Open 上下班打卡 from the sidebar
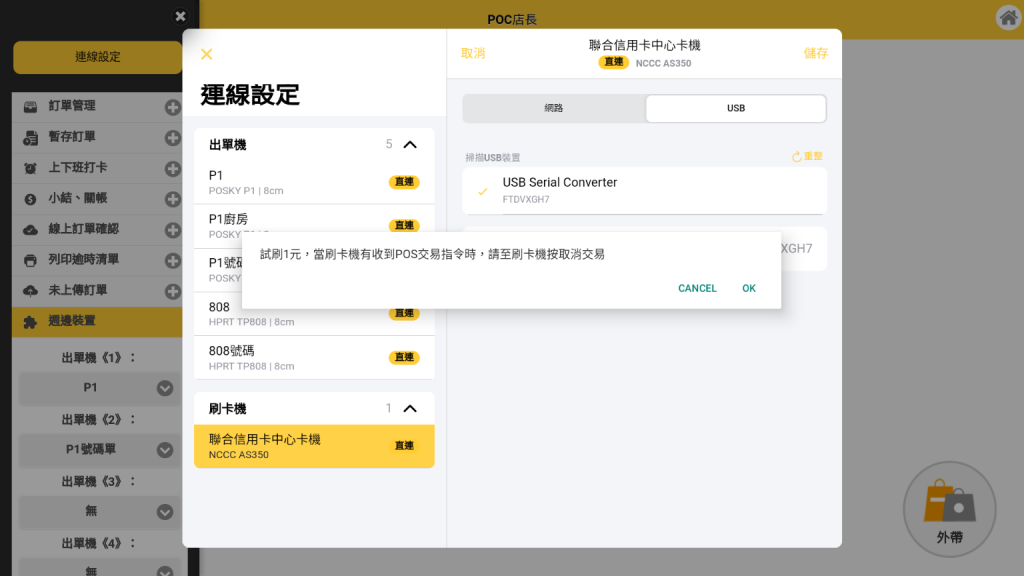The height and width of the screenshot is (576, 1024). (x=78, y=167)
